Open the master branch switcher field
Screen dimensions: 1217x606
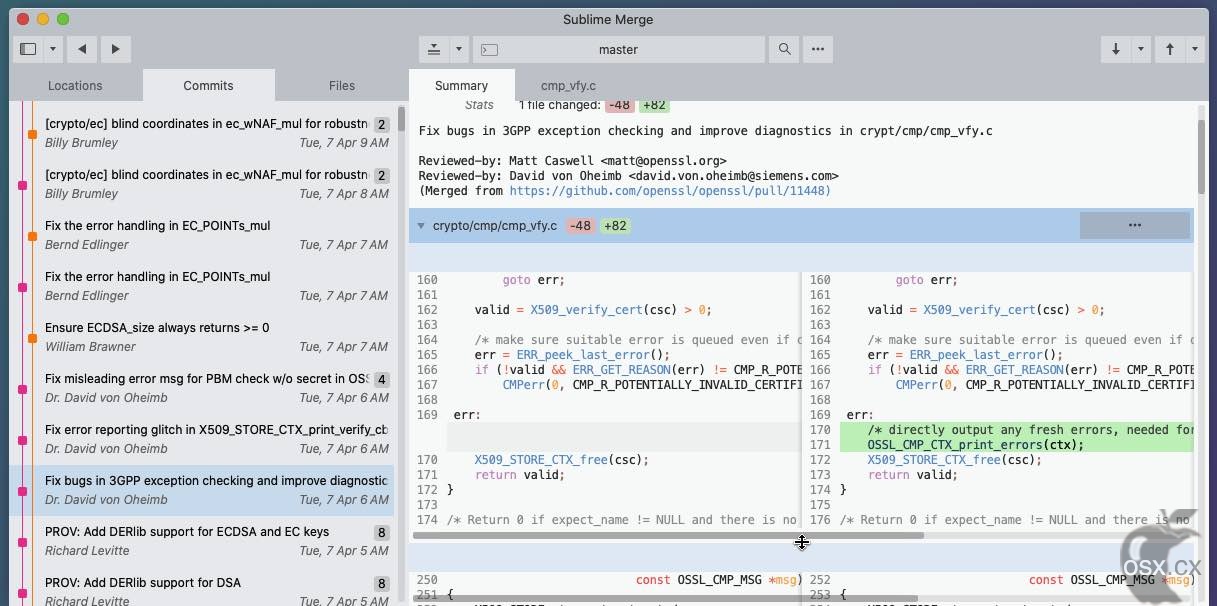pos(618,49)
